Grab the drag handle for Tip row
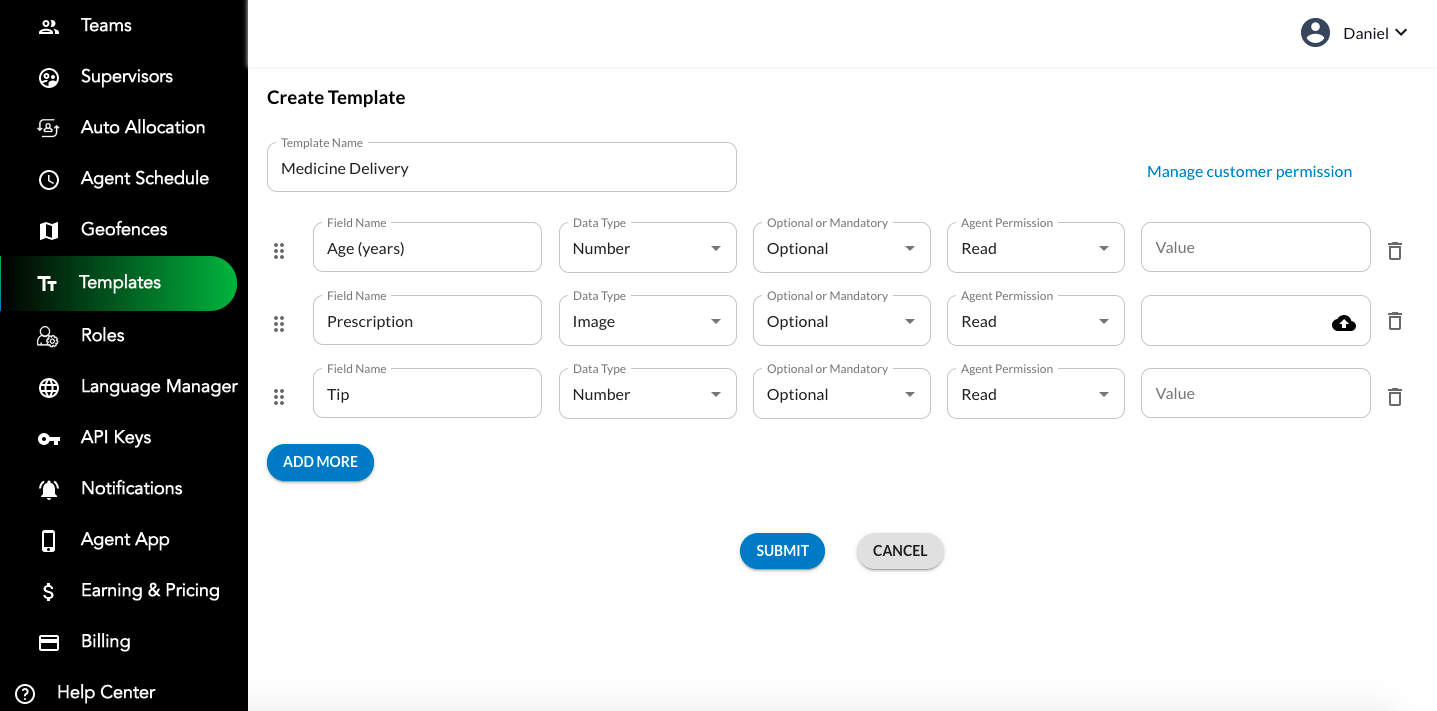 coord(279,397)
